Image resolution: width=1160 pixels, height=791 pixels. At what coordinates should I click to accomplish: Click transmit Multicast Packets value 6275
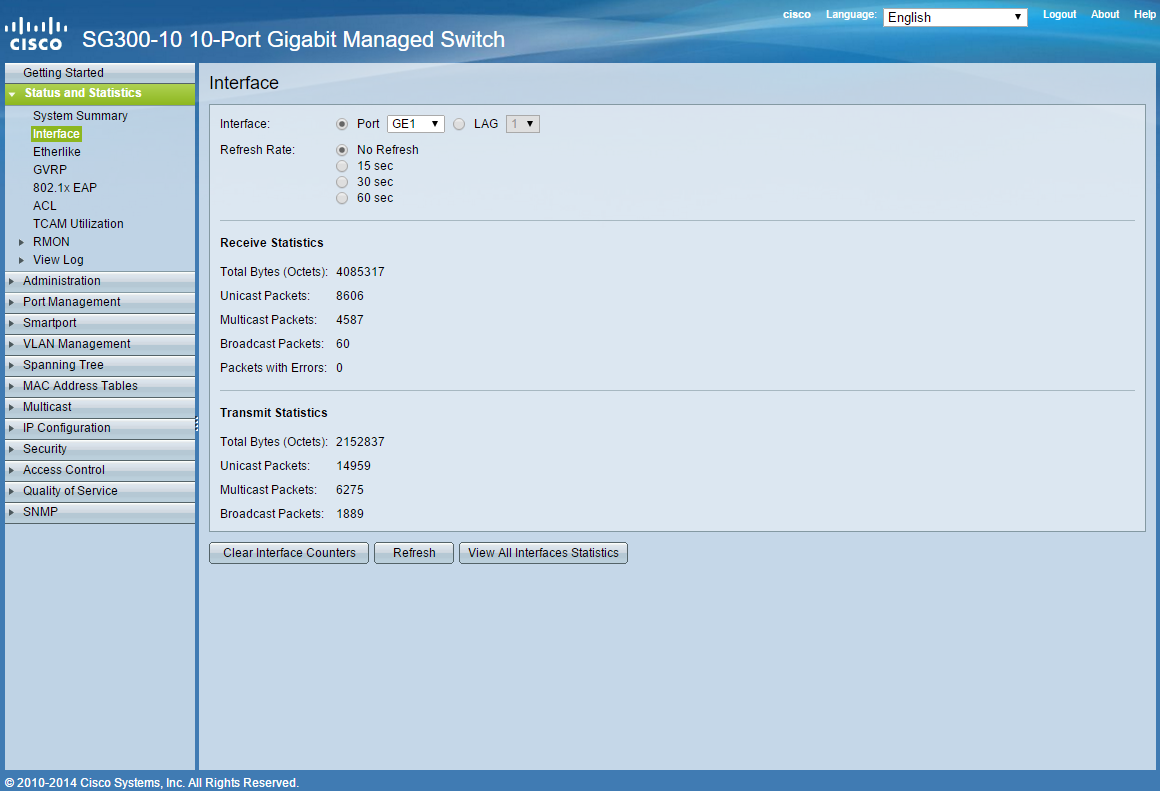(x=350, y=491)
